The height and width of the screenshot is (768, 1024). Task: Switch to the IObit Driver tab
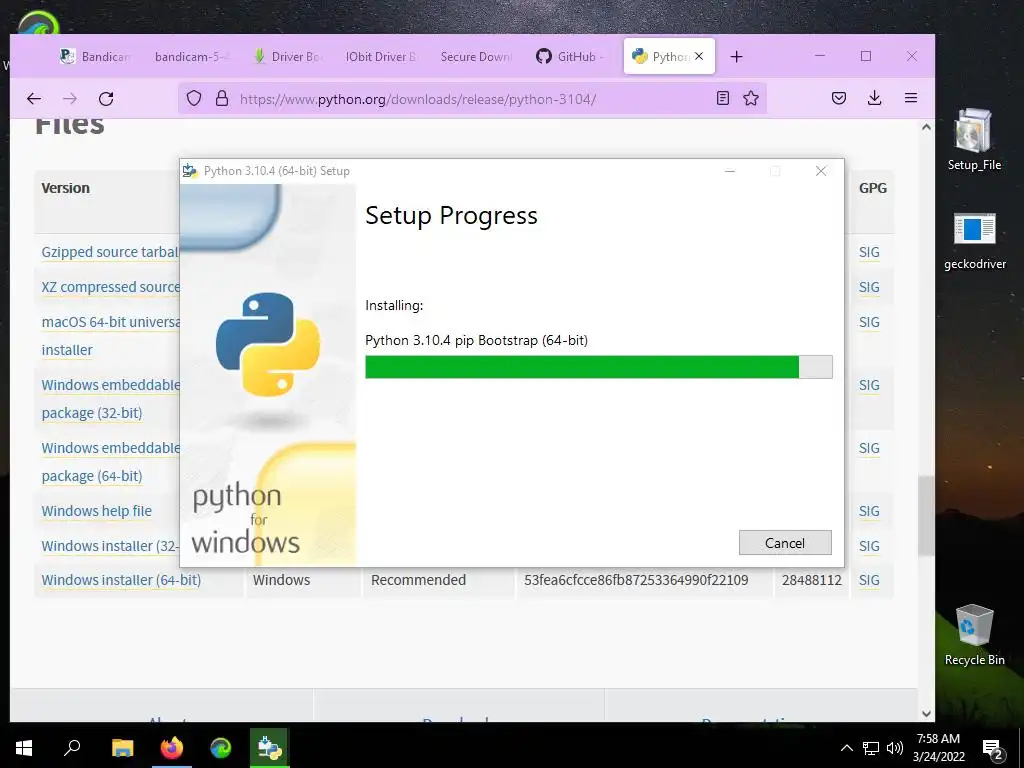point(381,57)
